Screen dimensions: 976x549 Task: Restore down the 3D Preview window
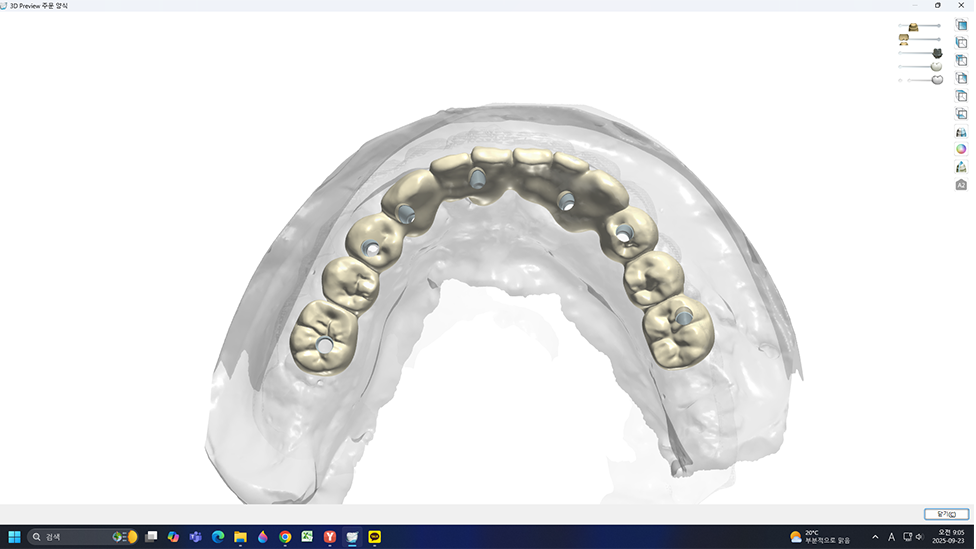point(938,5)
